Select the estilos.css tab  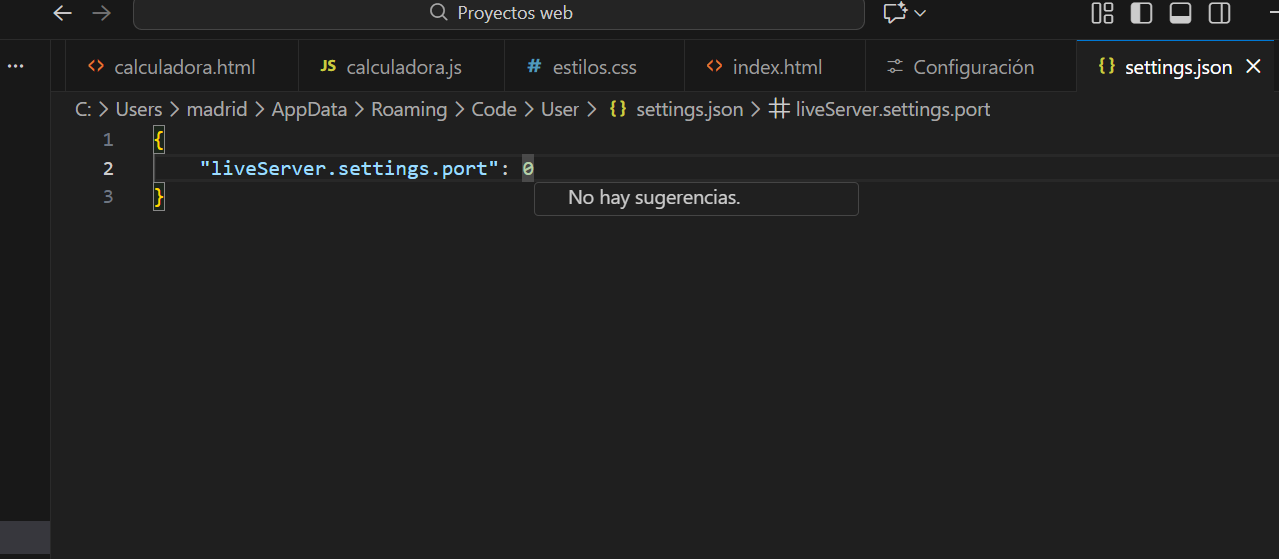click(594, 67)
